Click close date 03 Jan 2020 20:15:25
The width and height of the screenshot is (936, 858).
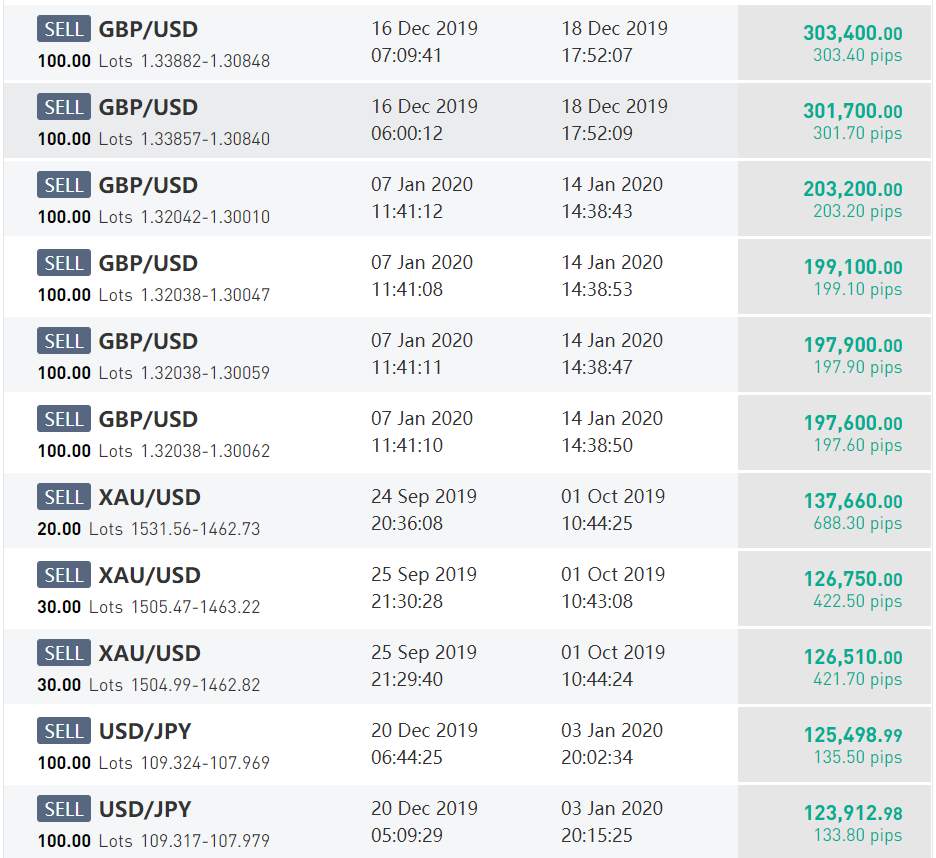click(612, 822)
